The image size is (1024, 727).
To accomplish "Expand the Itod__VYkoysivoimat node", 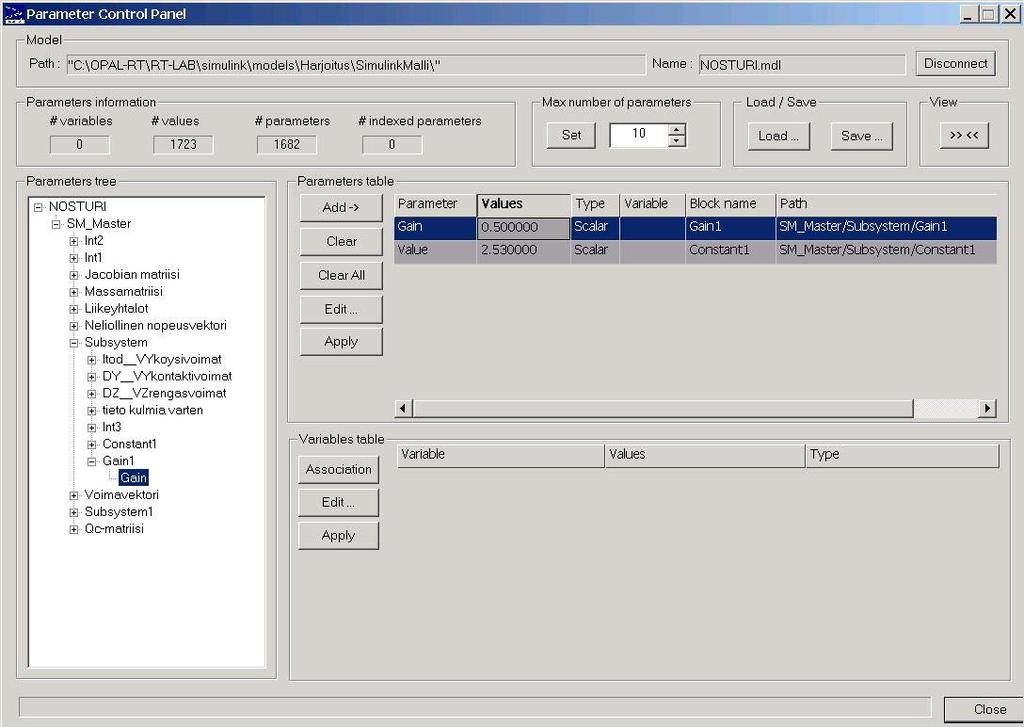I will pyautogui.click(x=91, y=360).
